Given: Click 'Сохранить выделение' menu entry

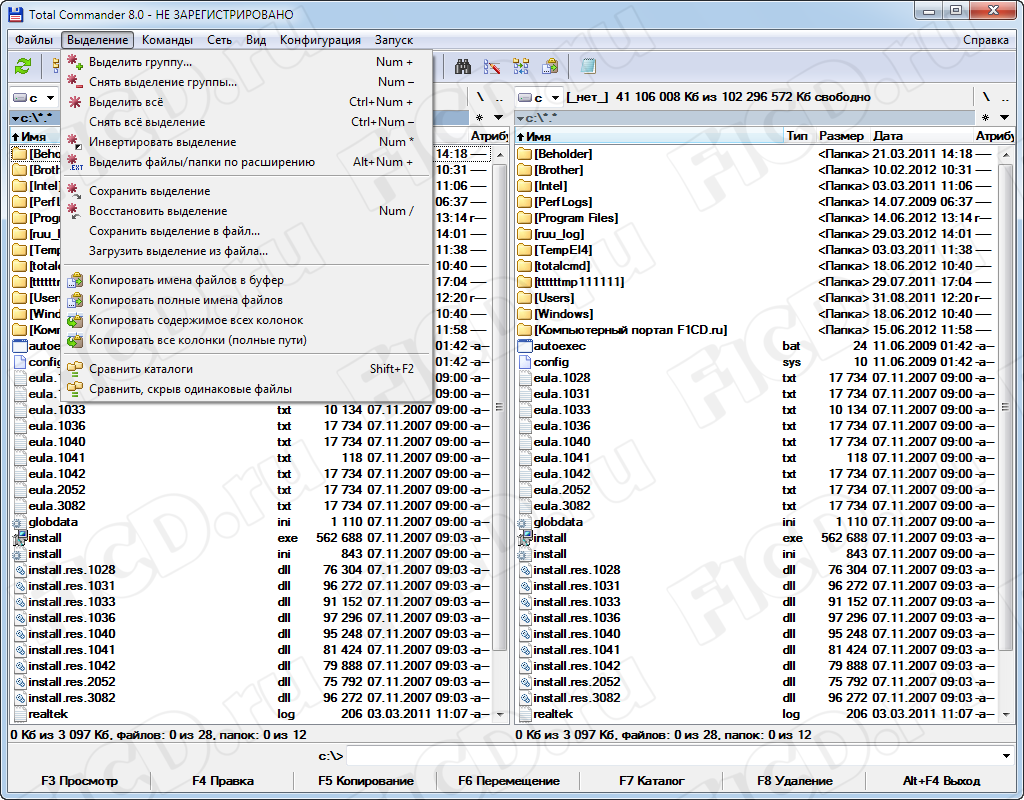Looking at the screenshot, I should (247, 191).
